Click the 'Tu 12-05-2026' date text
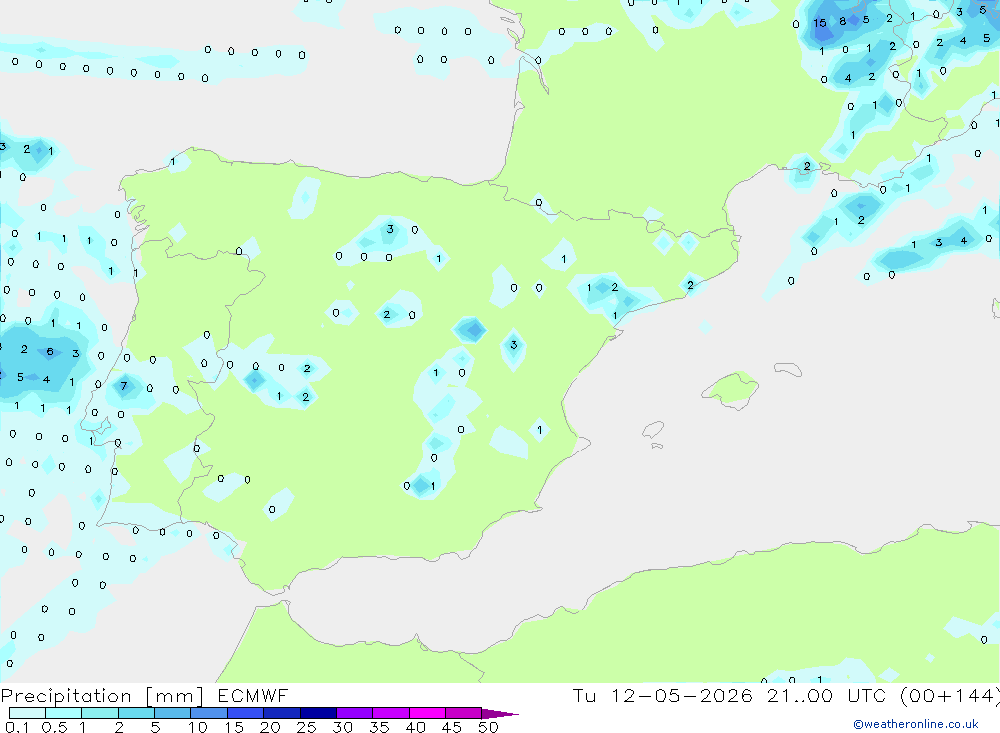Viewport: 1000px width, 733px height. pos(663,696)
